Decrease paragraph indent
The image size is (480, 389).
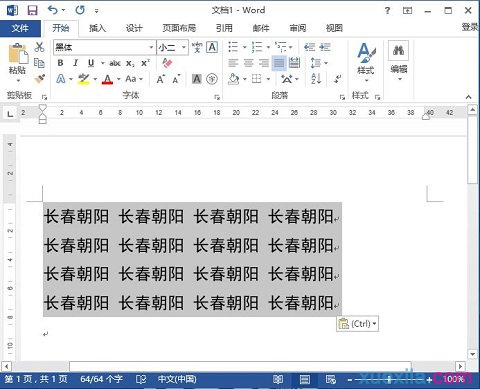(x=310, y=47)
